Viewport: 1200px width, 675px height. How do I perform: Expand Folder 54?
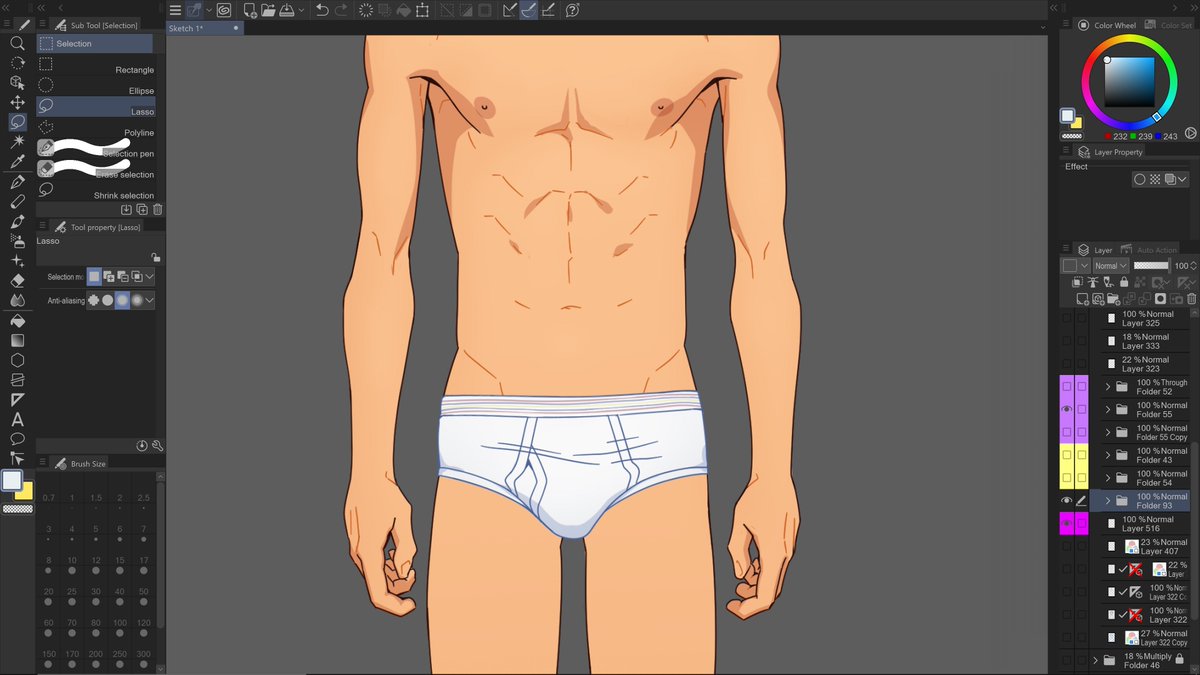pyautogui.click(x=1107, y=478)
